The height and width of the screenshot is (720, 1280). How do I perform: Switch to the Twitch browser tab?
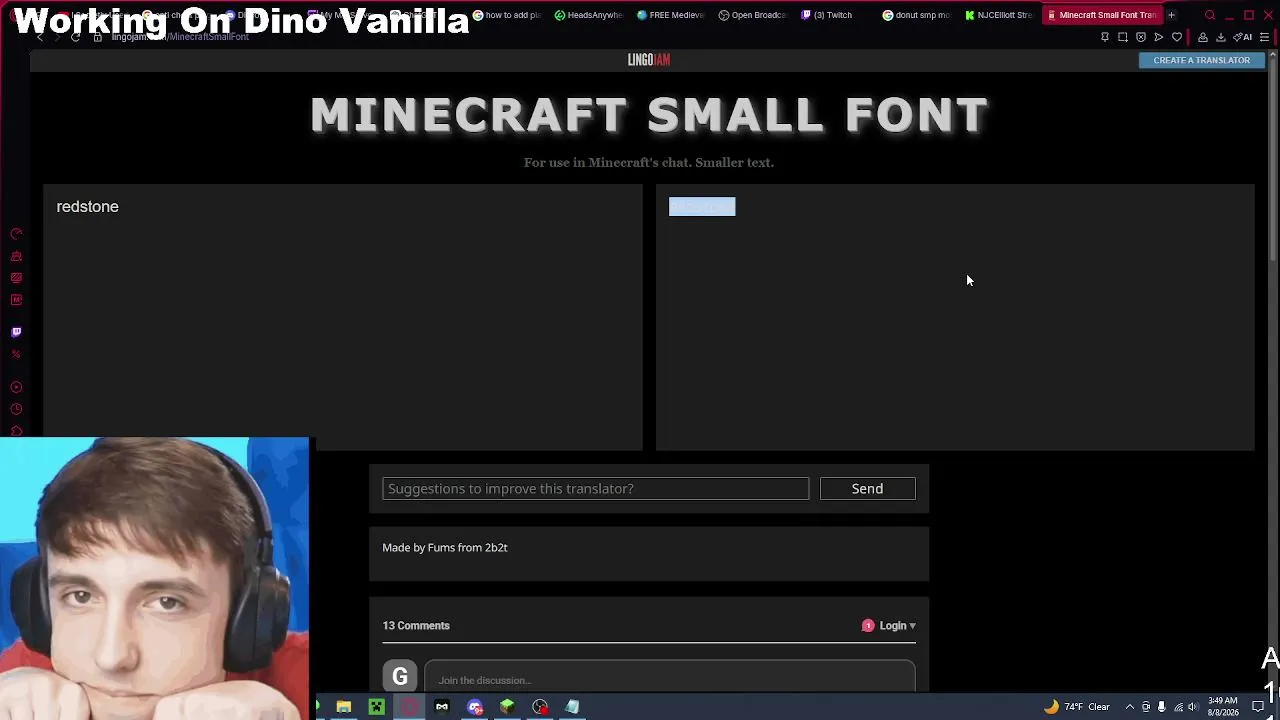point(826,15)
